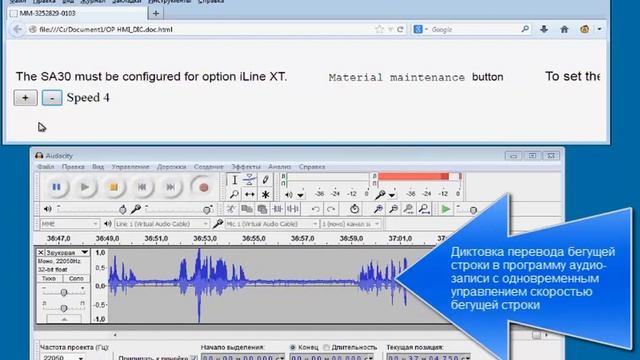Click the Silence audio icon

pyautogui.click(x=293, y=209)
